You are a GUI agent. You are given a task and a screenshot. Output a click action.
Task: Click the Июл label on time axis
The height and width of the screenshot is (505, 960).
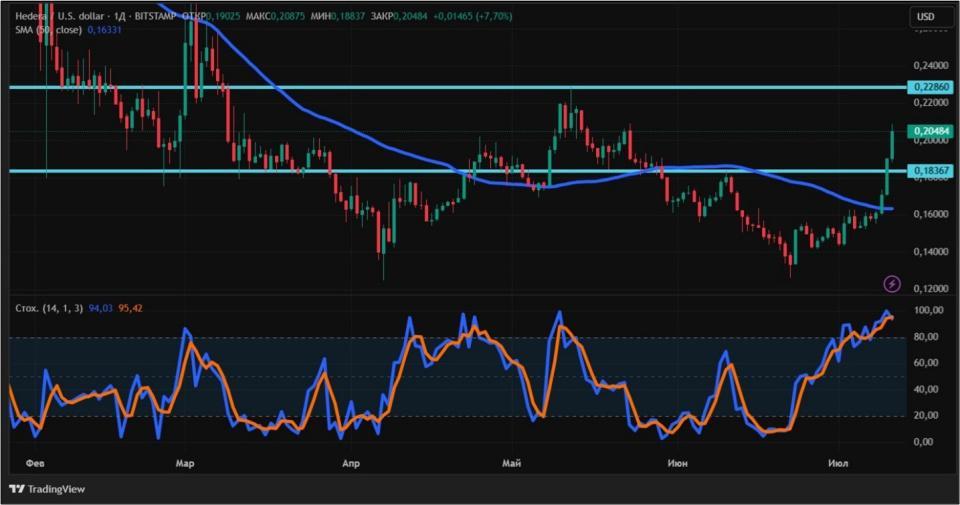pyautogui.click(x=838, y=463)
